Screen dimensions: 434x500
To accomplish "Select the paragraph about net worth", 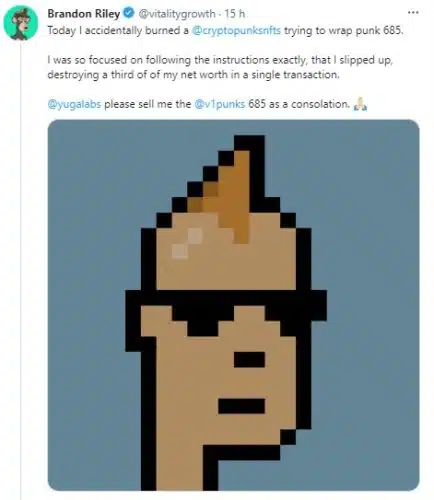I will (220, 67).
